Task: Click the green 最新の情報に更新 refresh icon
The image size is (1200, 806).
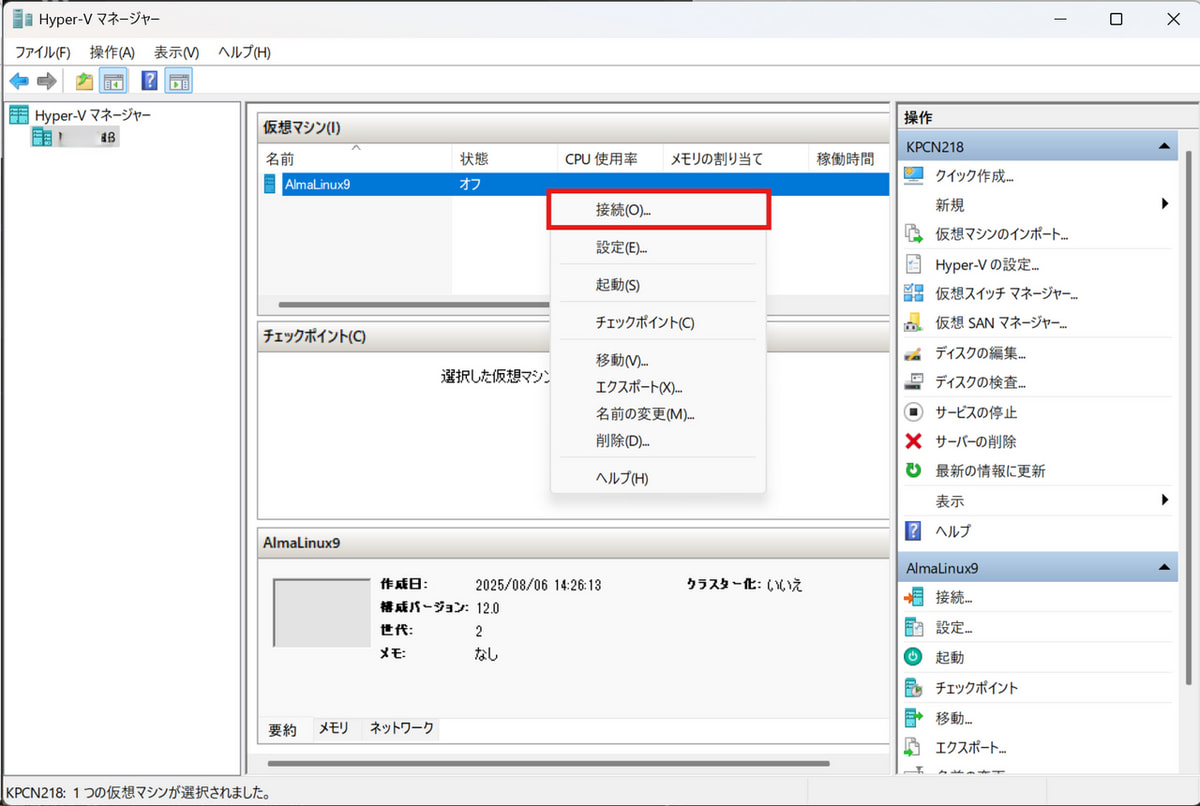Action: [913, 471]
